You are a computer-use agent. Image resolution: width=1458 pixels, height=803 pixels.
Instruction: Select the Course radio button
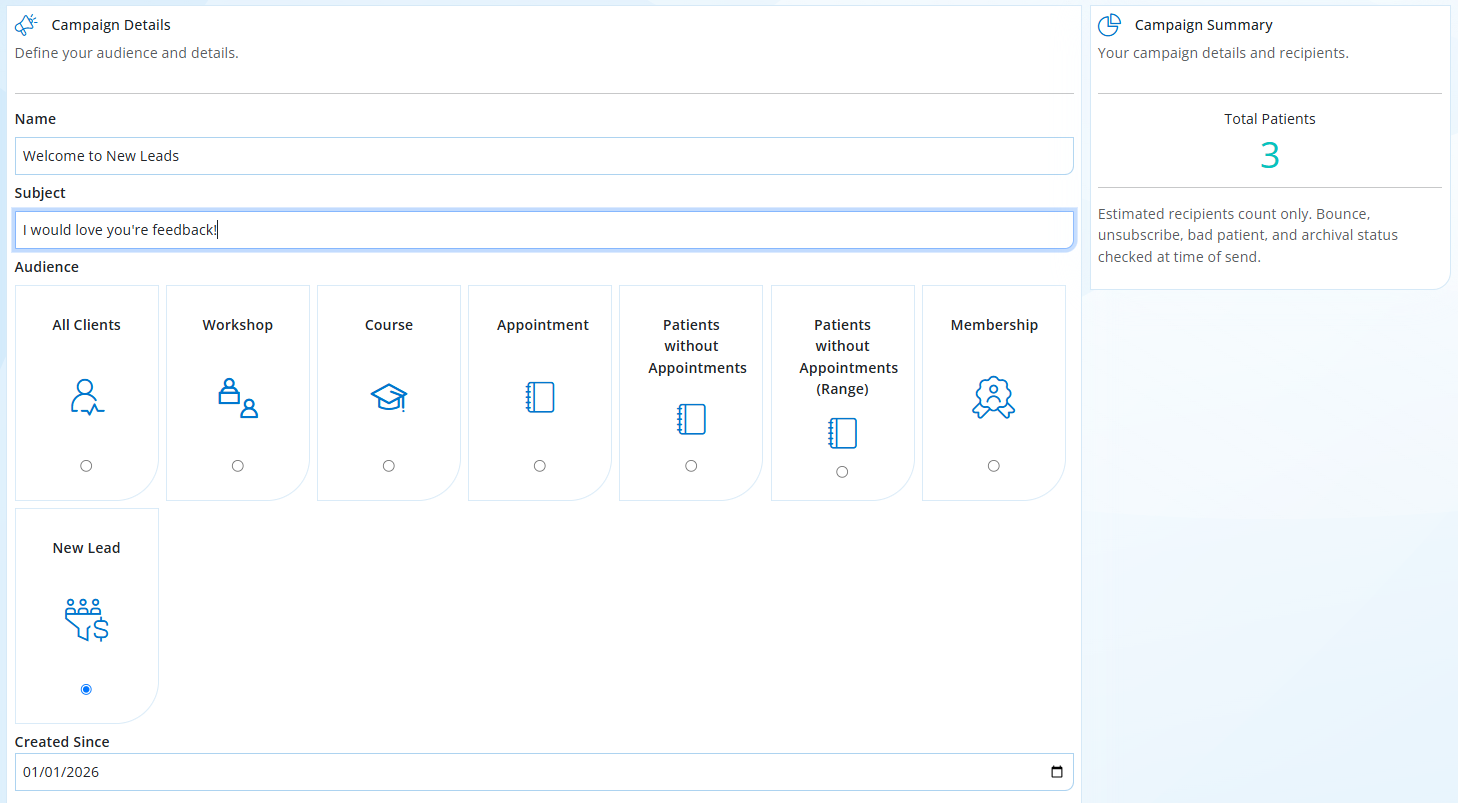click(389, 466)
